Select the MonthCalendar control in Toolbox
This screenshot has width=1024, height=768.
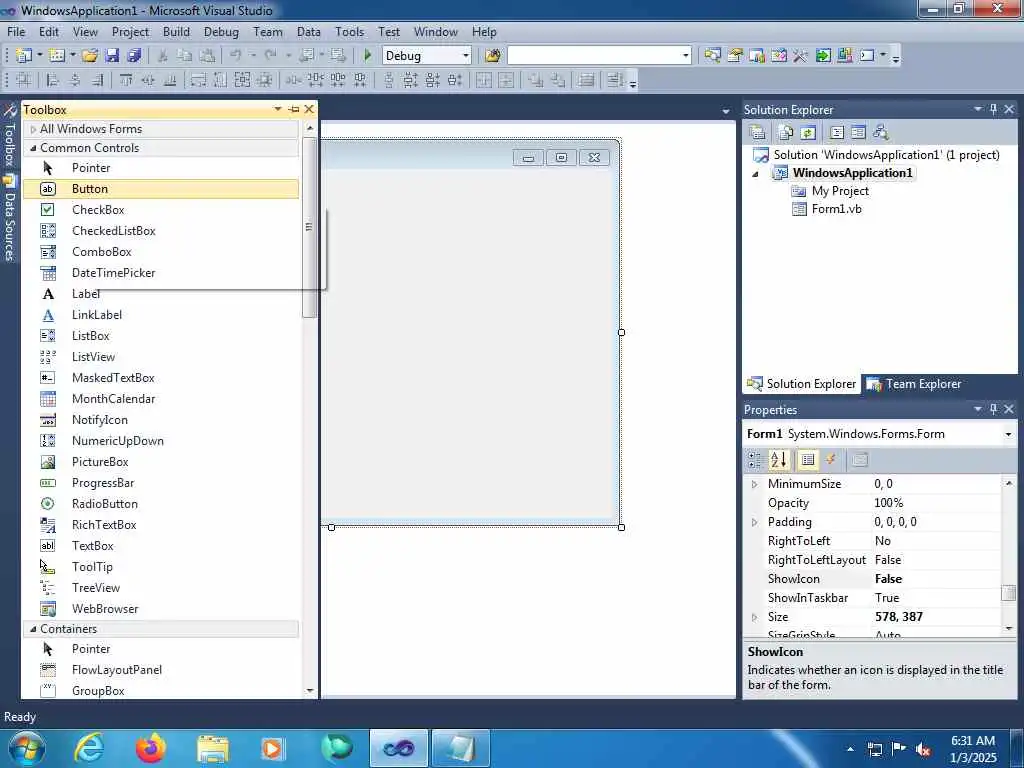tap(161, 398)
